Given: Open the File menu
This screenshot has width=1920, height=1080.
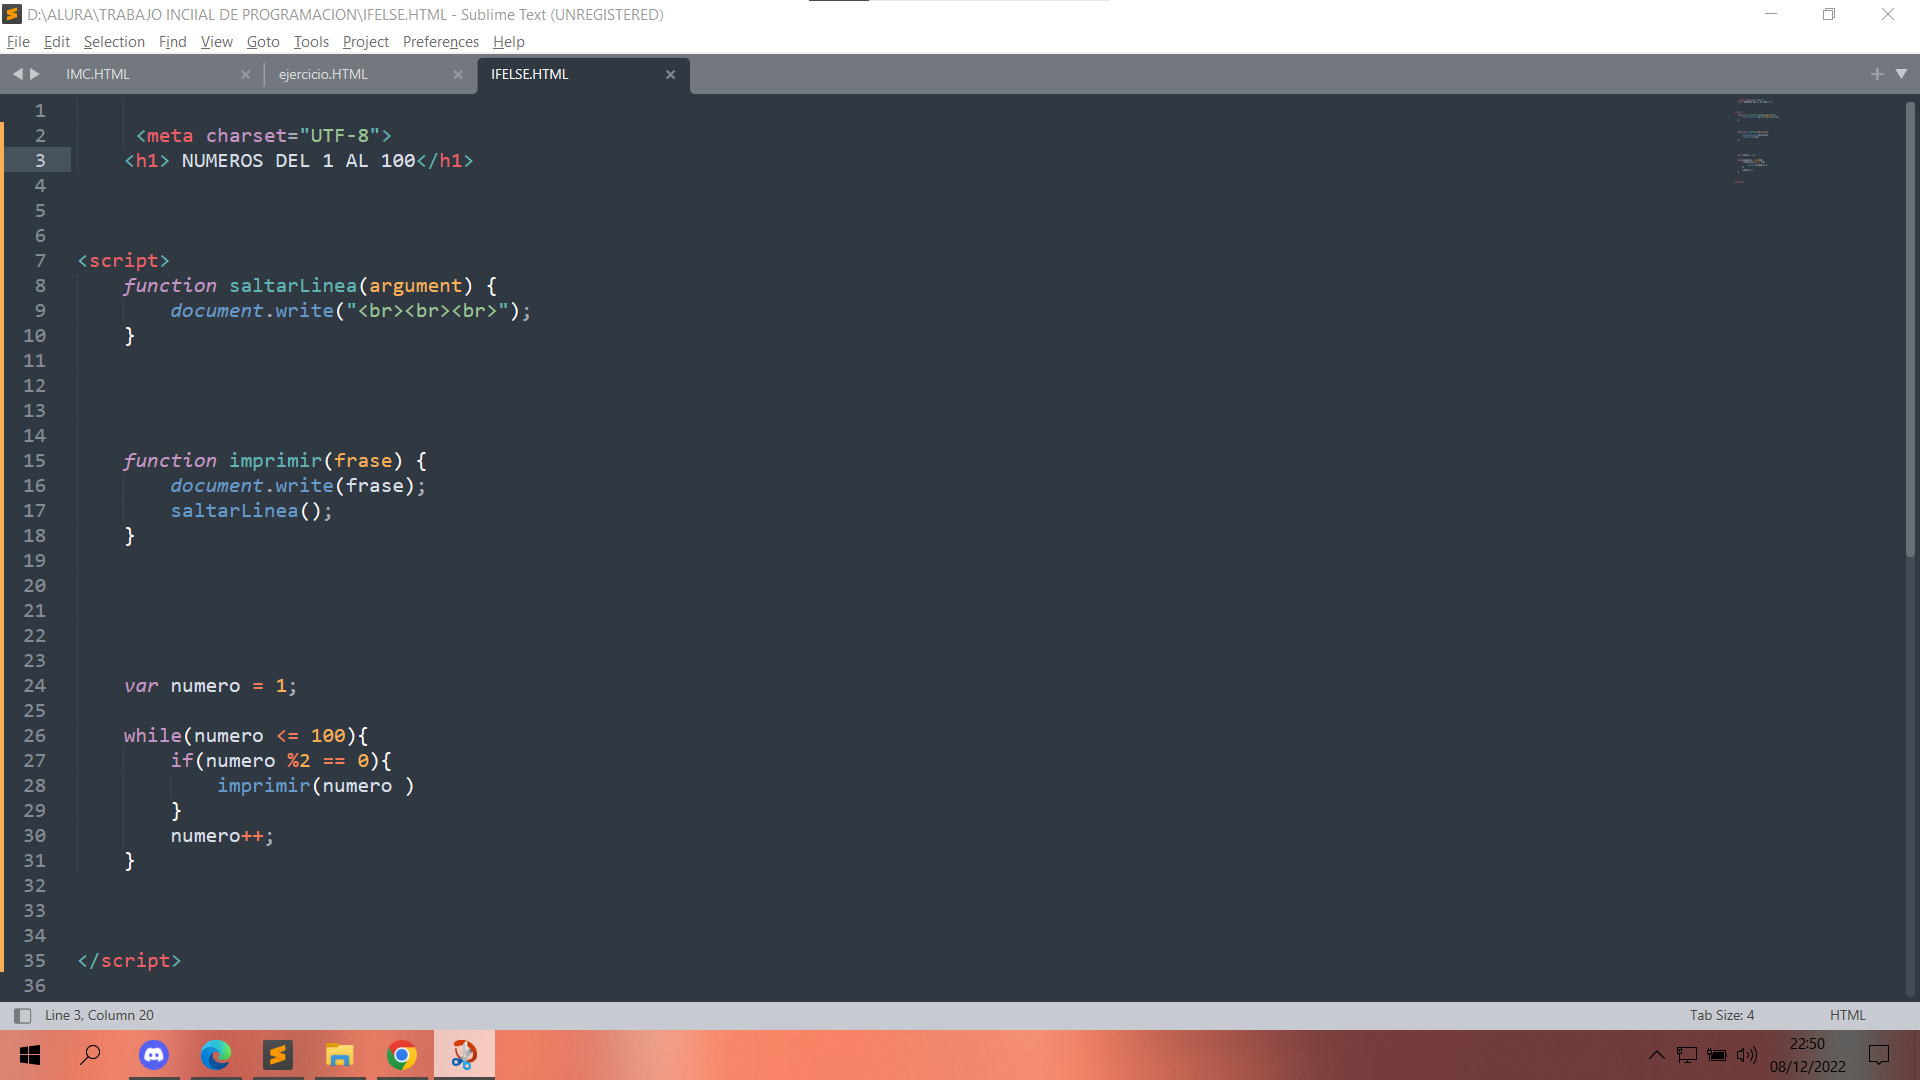Looking at the screenshot, I should (18, 42).
